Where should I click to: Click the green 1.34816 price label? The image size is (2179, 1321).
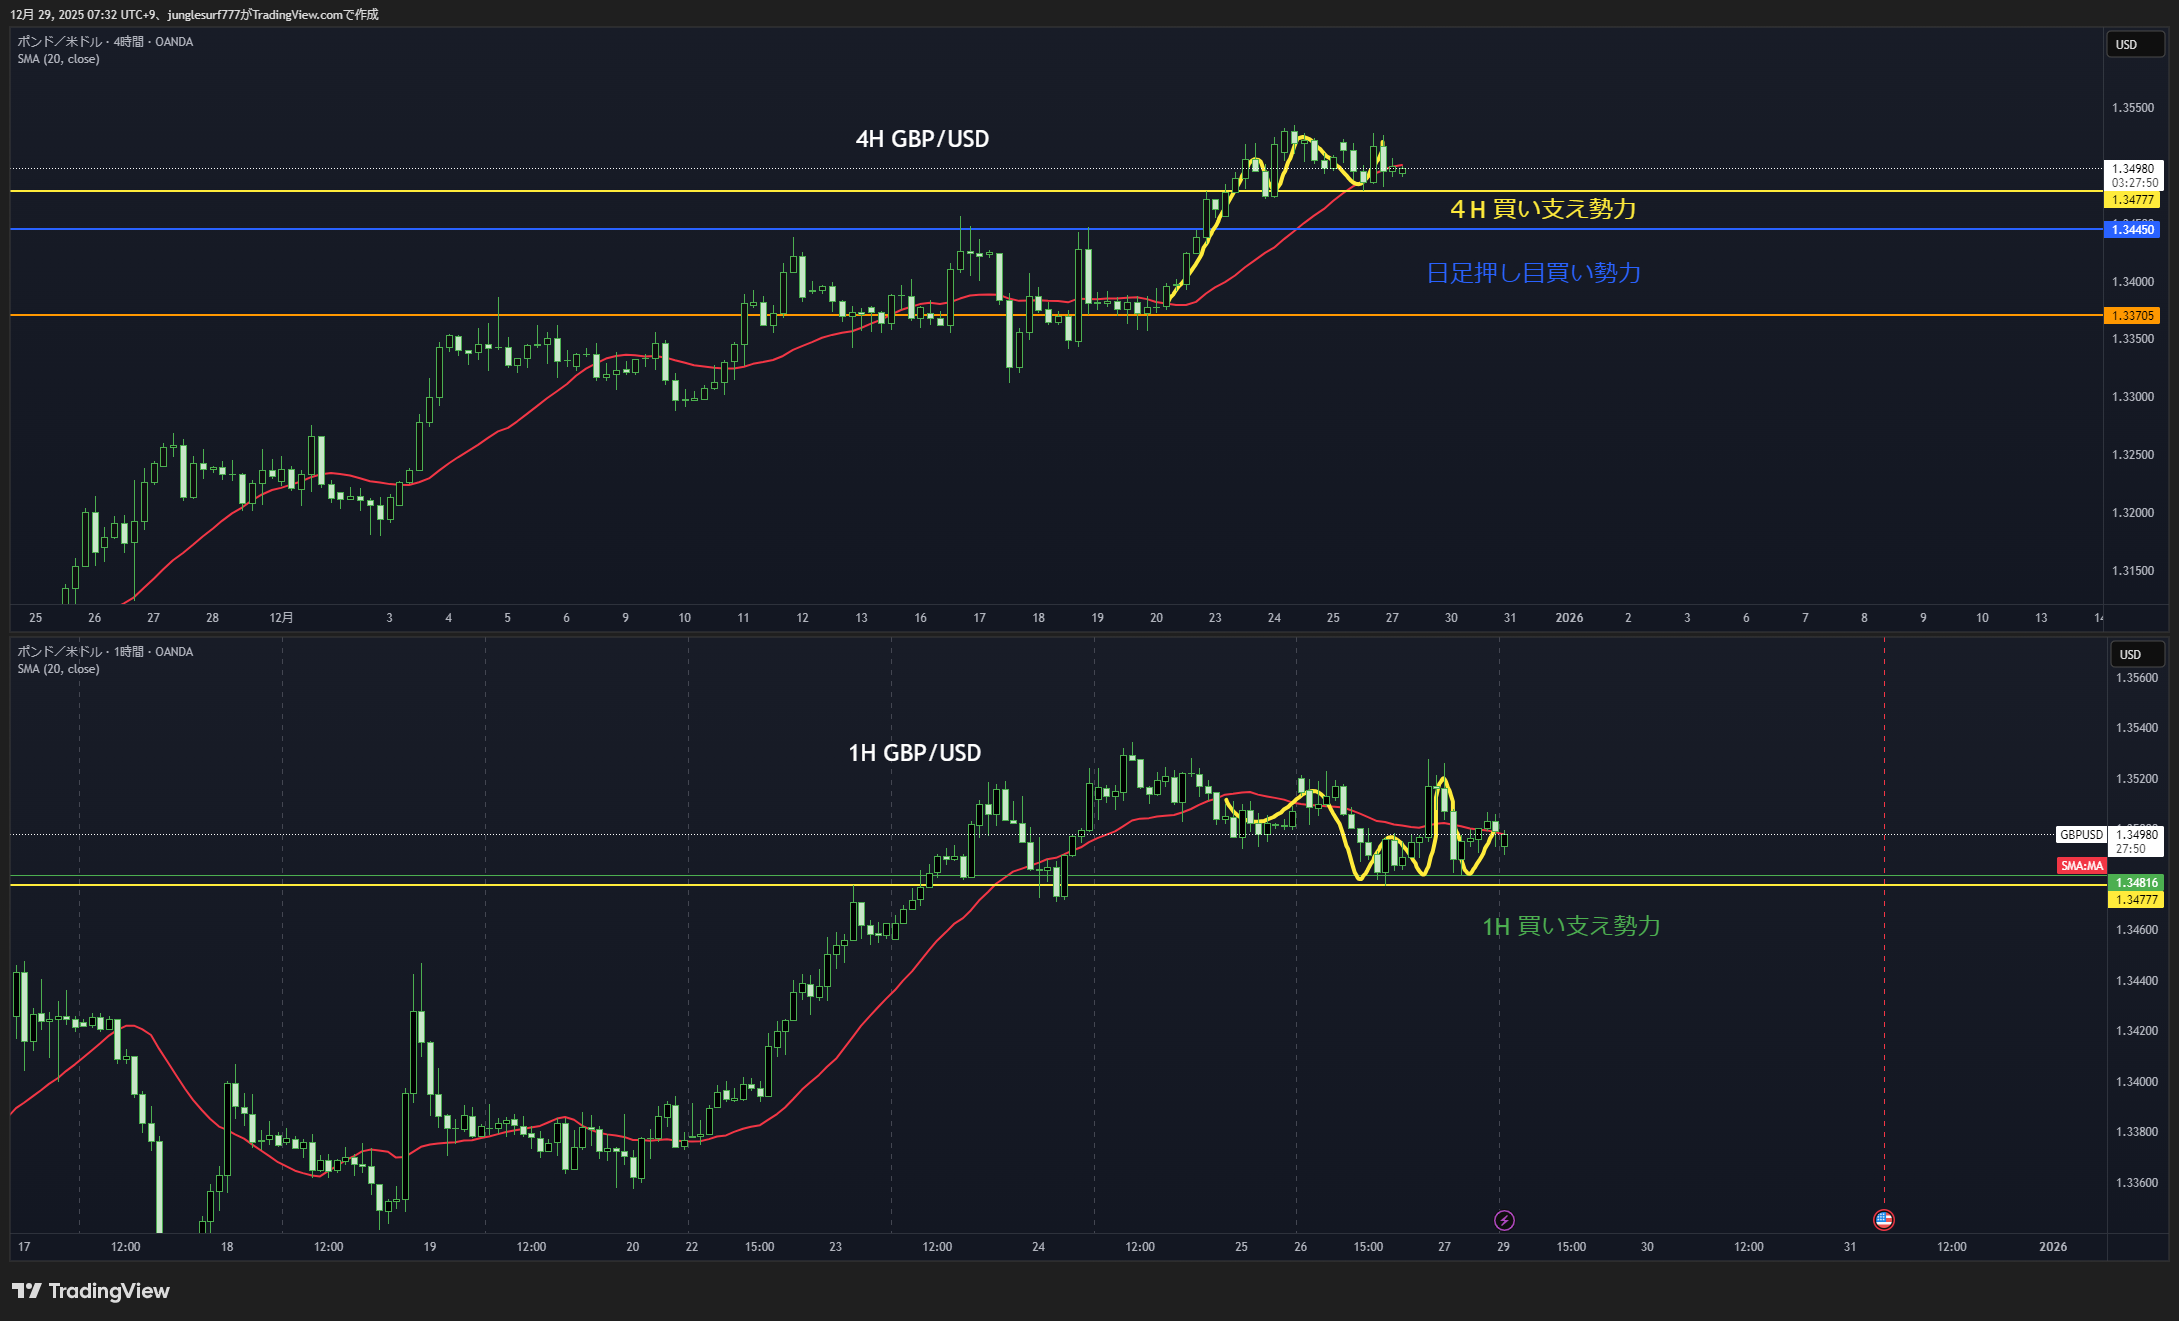pyautogui.click(x=2135, y=883)
